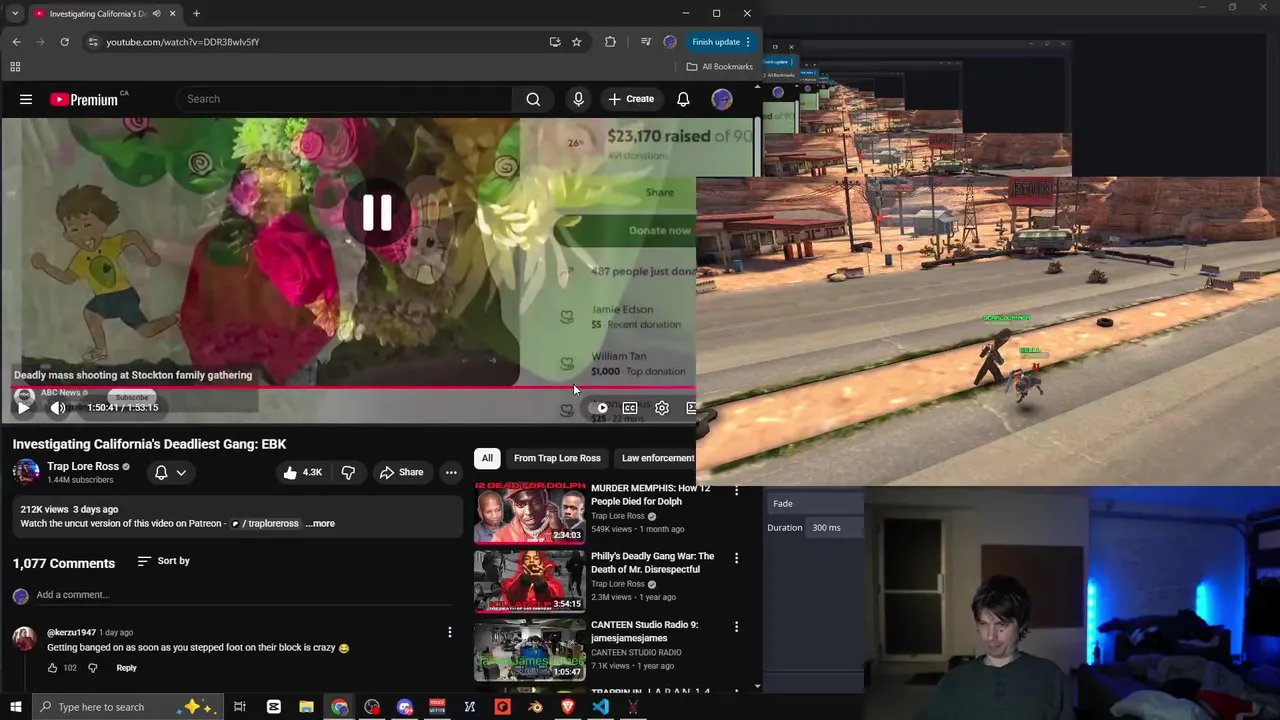Image resolution: width=1280 pixels, height=720 pixels.
Task: Open Blender from the taskbar
Action: tap(535, 707)
